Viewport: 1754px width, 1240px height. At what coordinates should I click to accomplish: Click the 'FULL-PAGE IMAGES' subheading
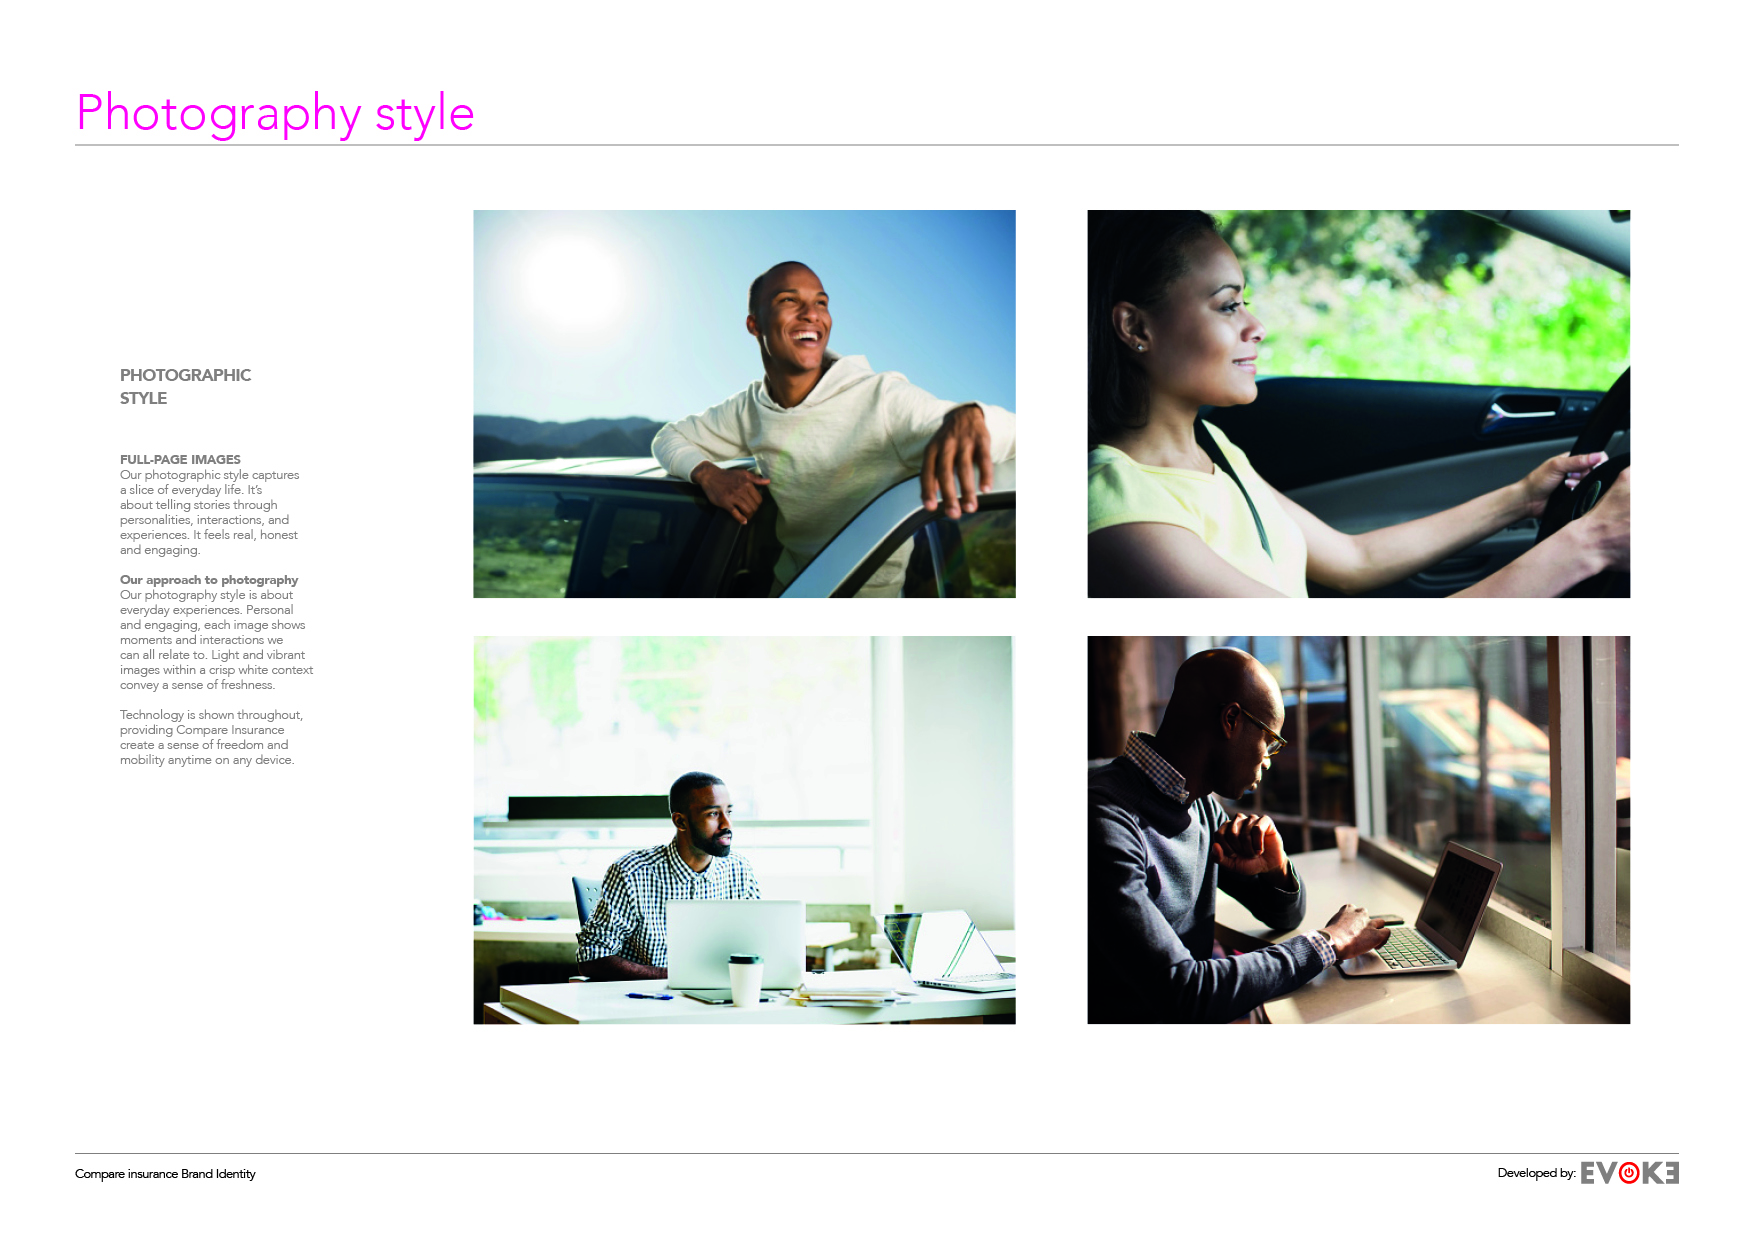(180, 459)
